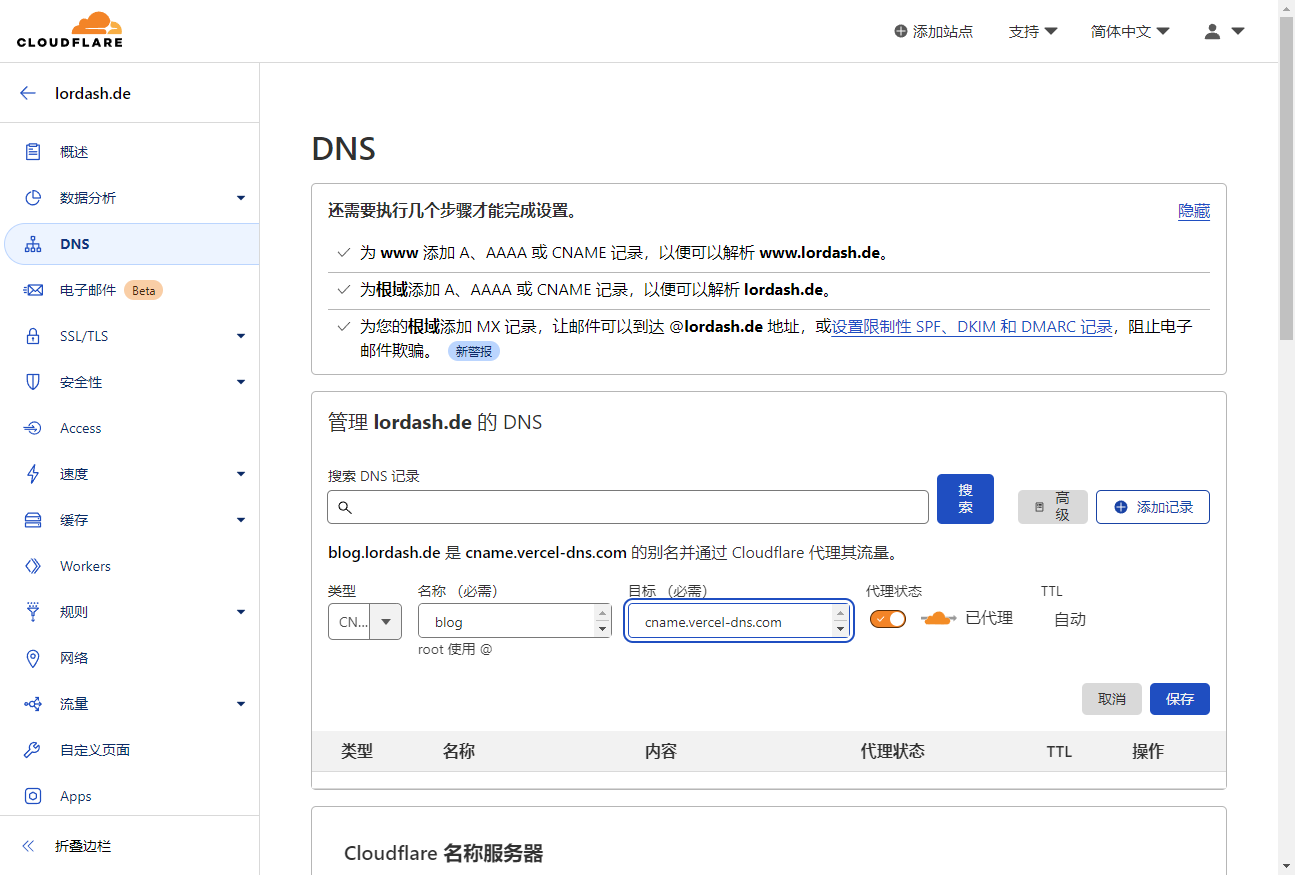Expand the 速度 section arrow
Image resolution: width=1295 pixels, height=875 pixels.
(x=241, y=474)
